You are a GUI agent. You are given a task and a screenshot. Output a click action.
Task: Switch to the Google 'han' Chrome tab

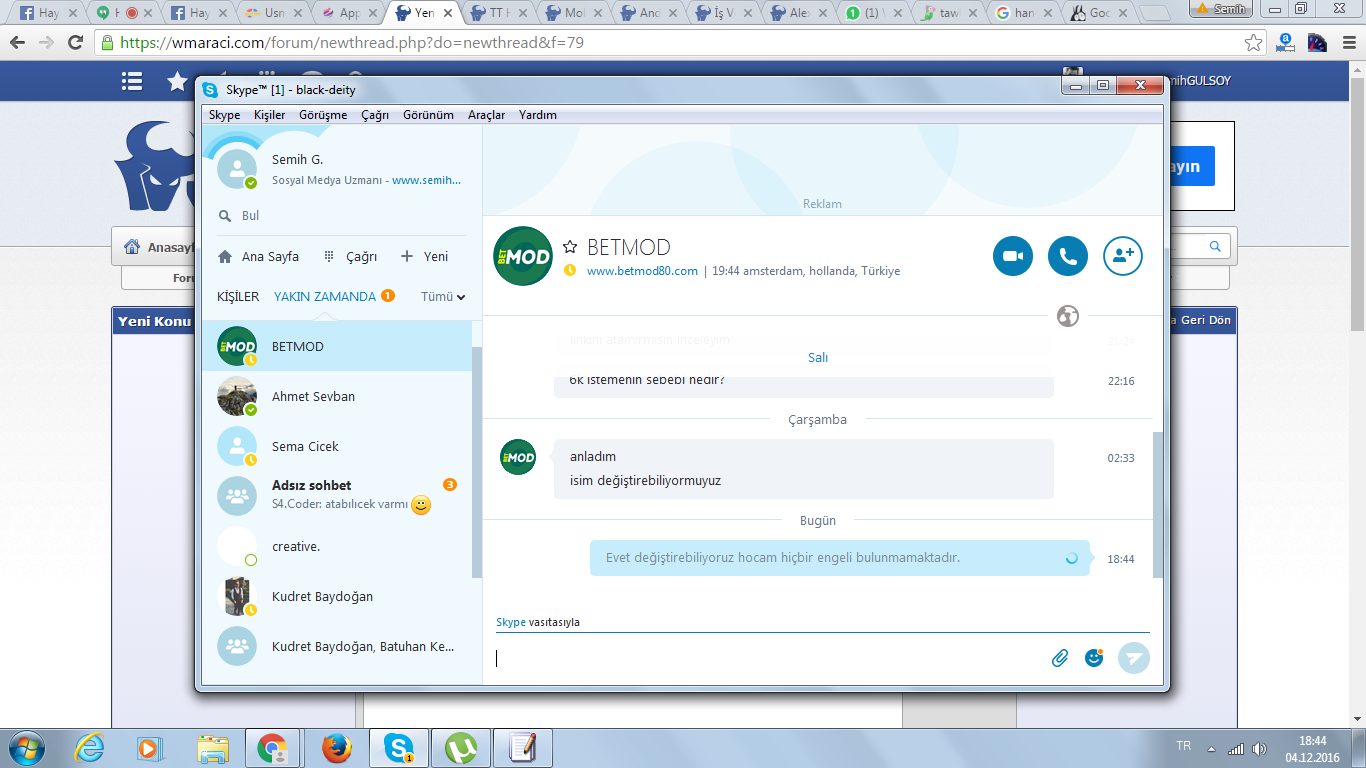[x=1023, y=14]
